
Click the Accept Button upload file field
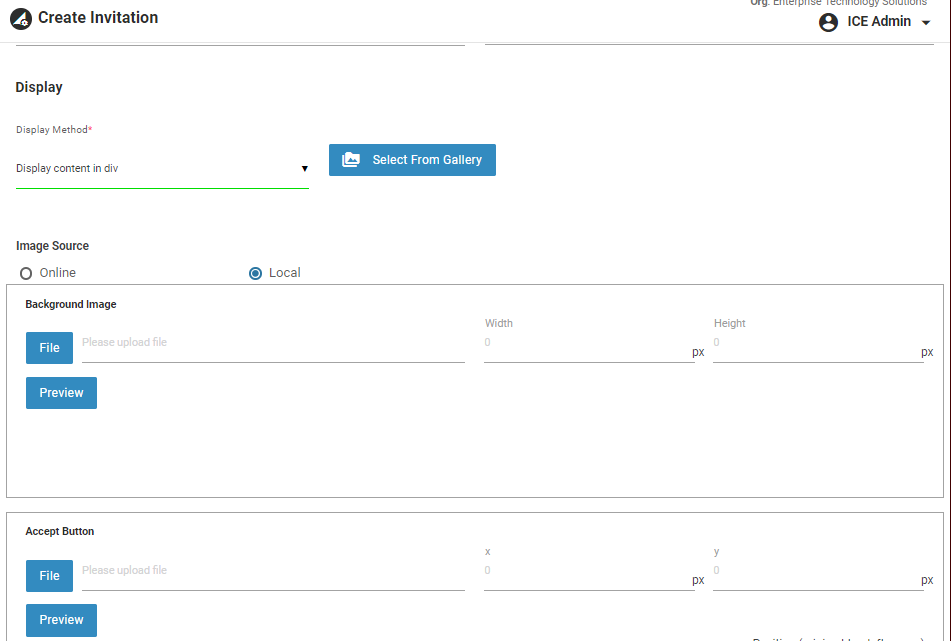tap(272, 571)
